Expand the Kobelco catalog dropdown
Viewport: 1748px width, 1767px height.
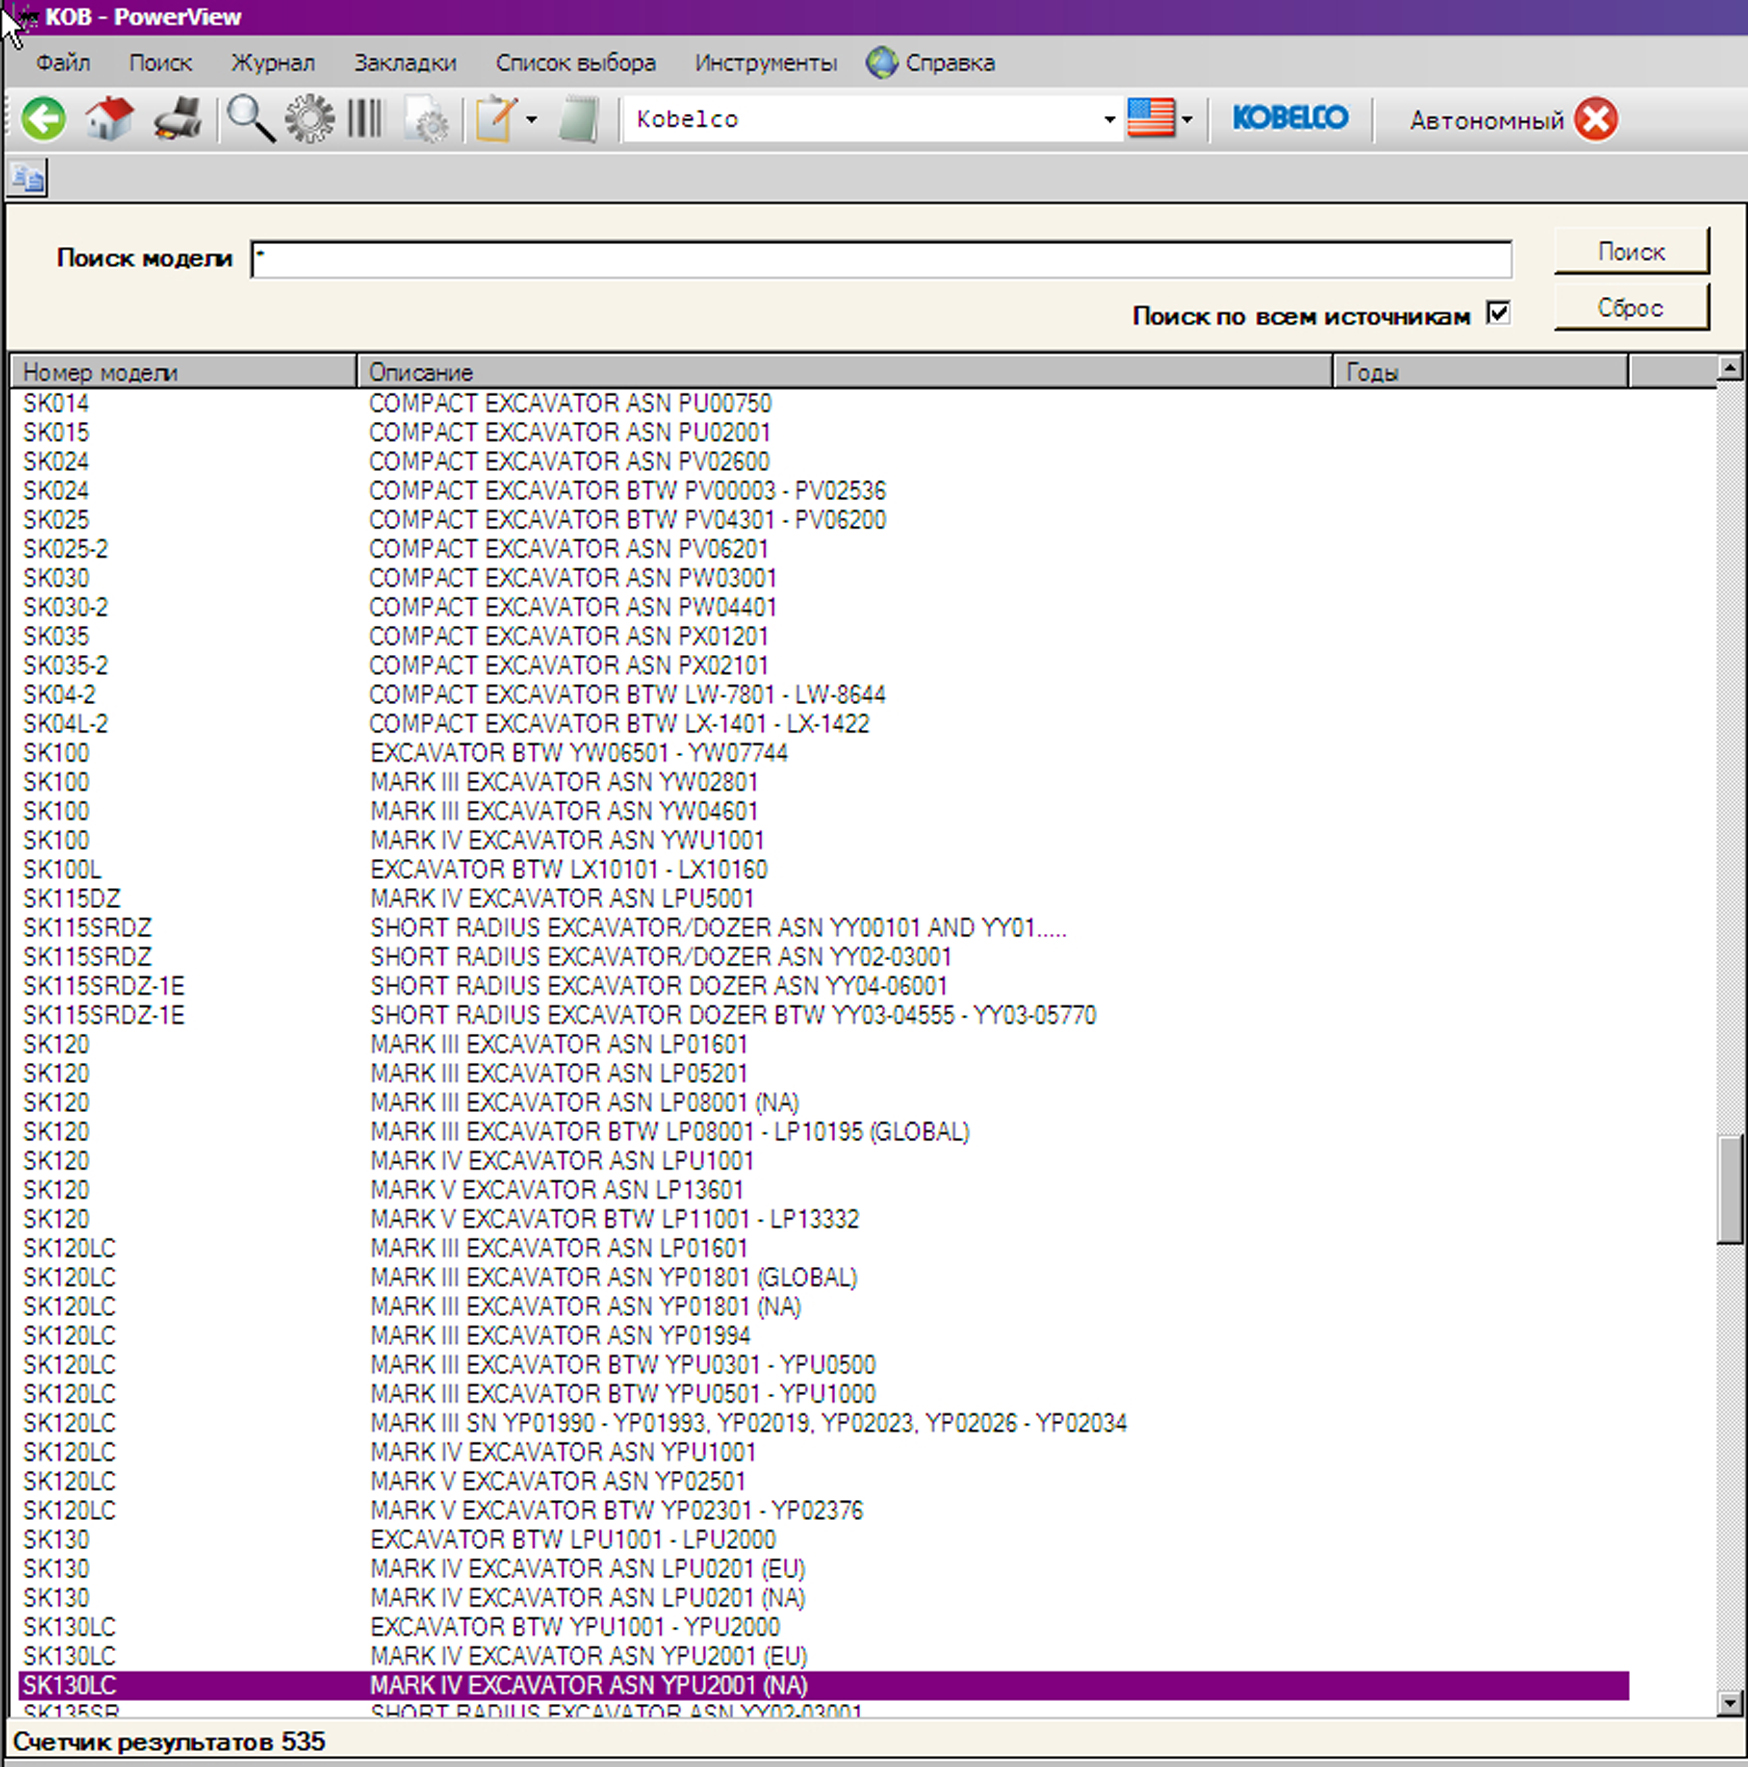pos(1109,120)
